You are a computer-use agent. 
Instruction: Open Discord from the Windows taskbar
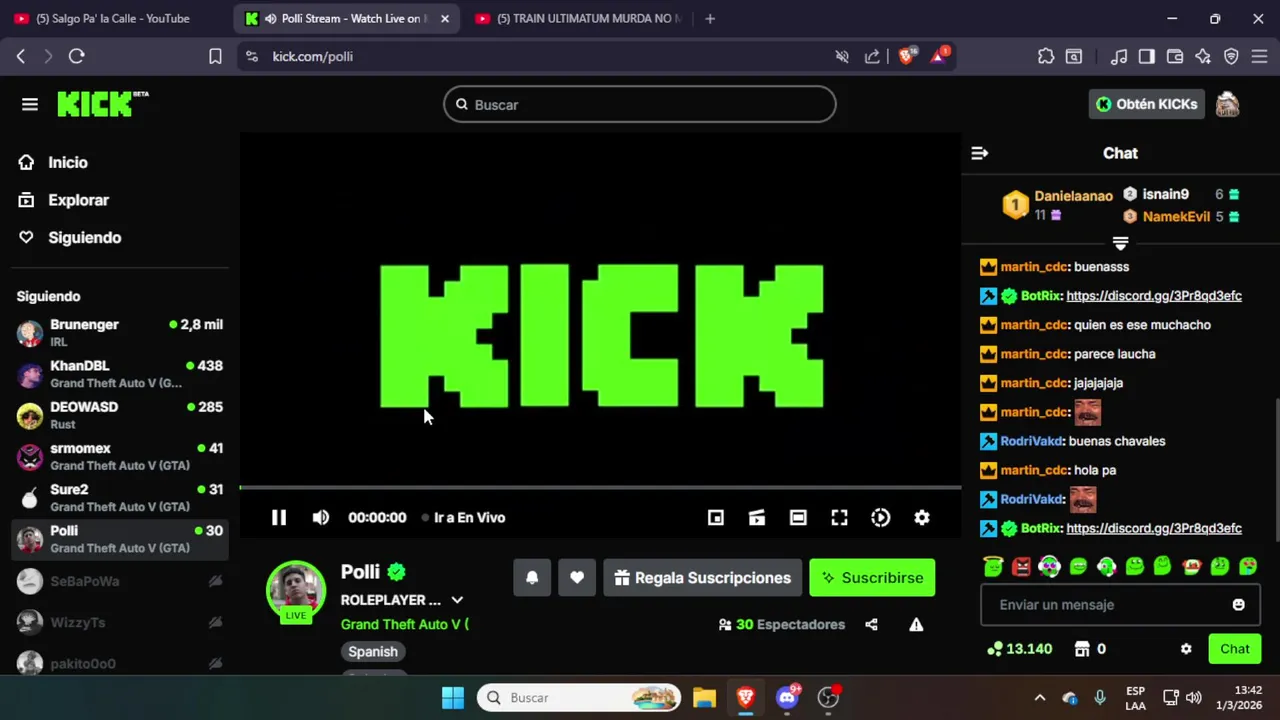788,697
